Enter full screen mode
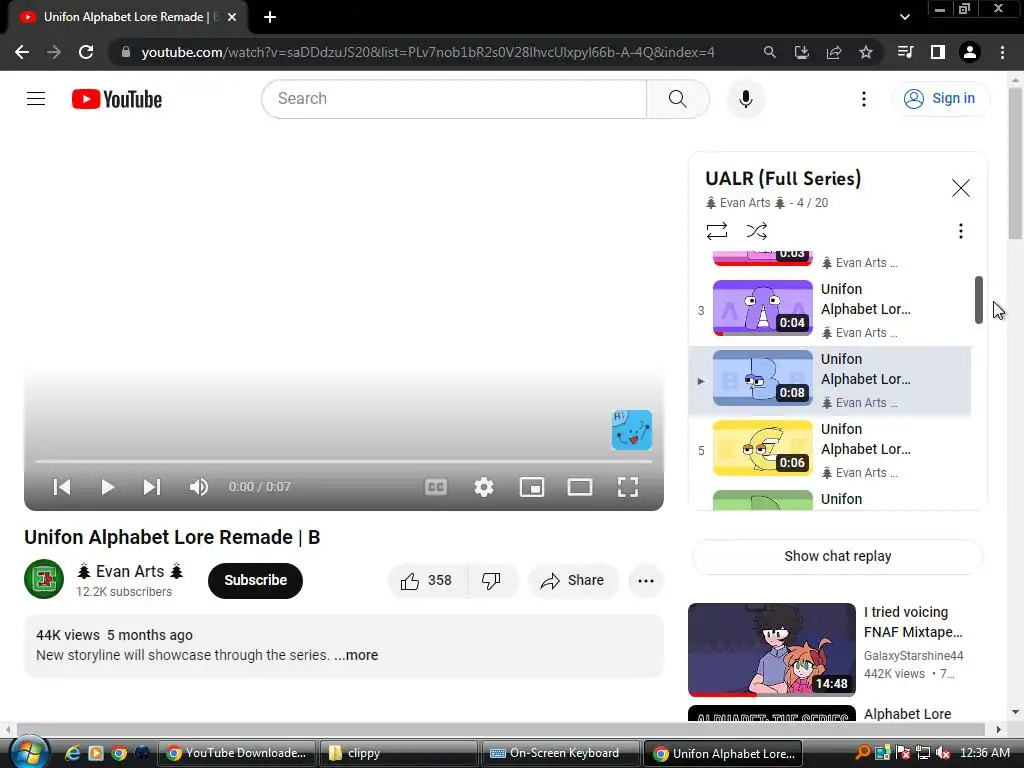 pos(628,487)
